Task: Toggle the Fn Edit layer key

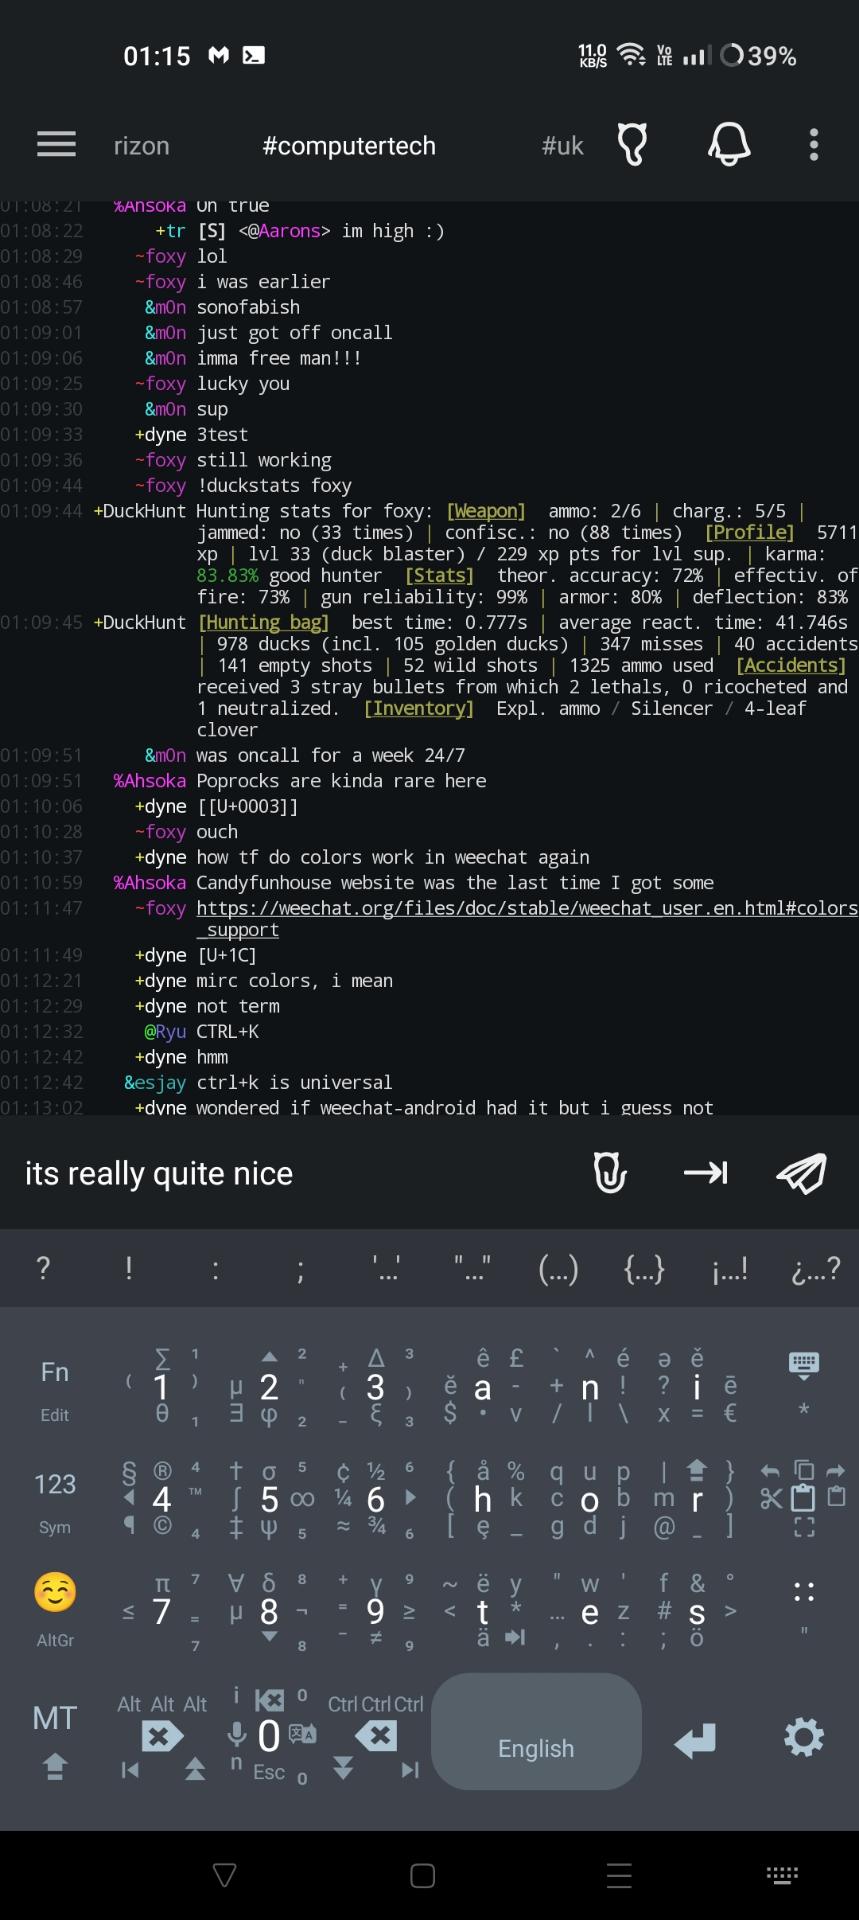Action: tap(55, 1386)
